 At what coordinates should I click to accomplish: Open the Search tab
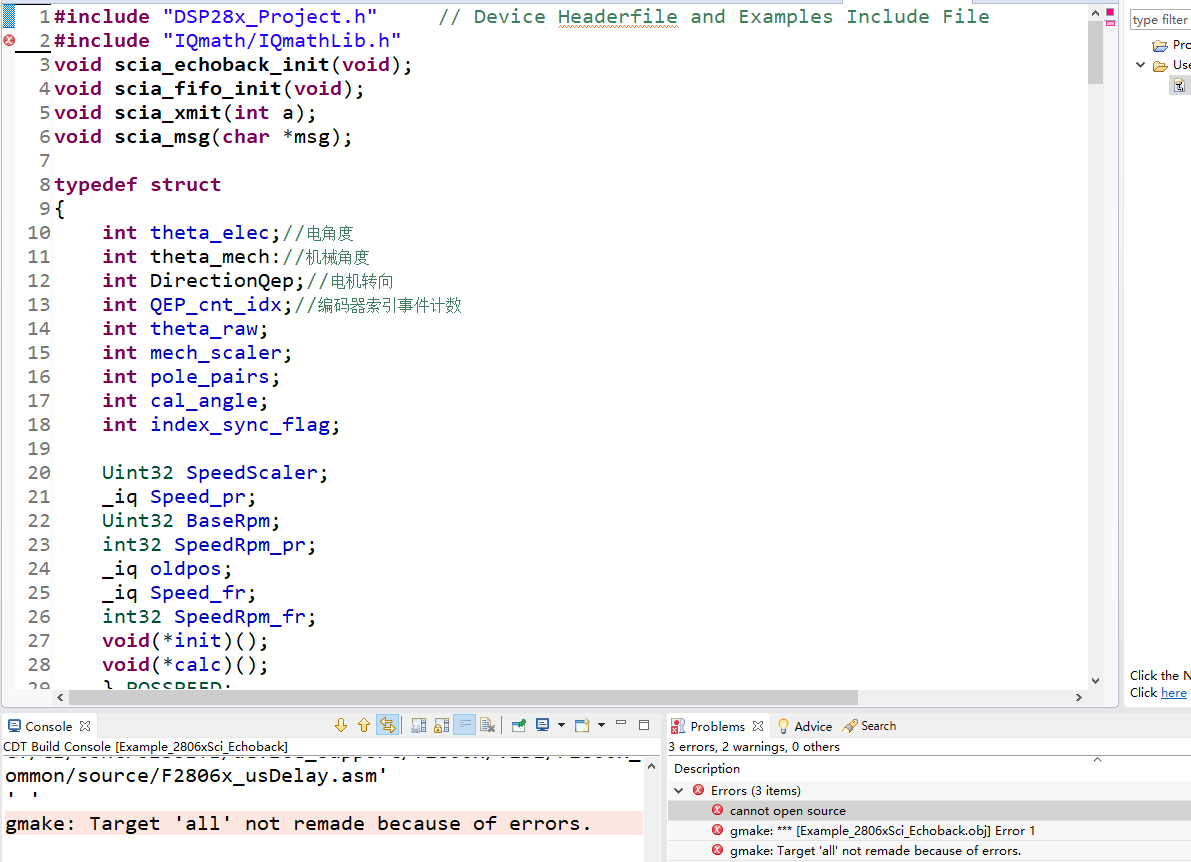870,726
